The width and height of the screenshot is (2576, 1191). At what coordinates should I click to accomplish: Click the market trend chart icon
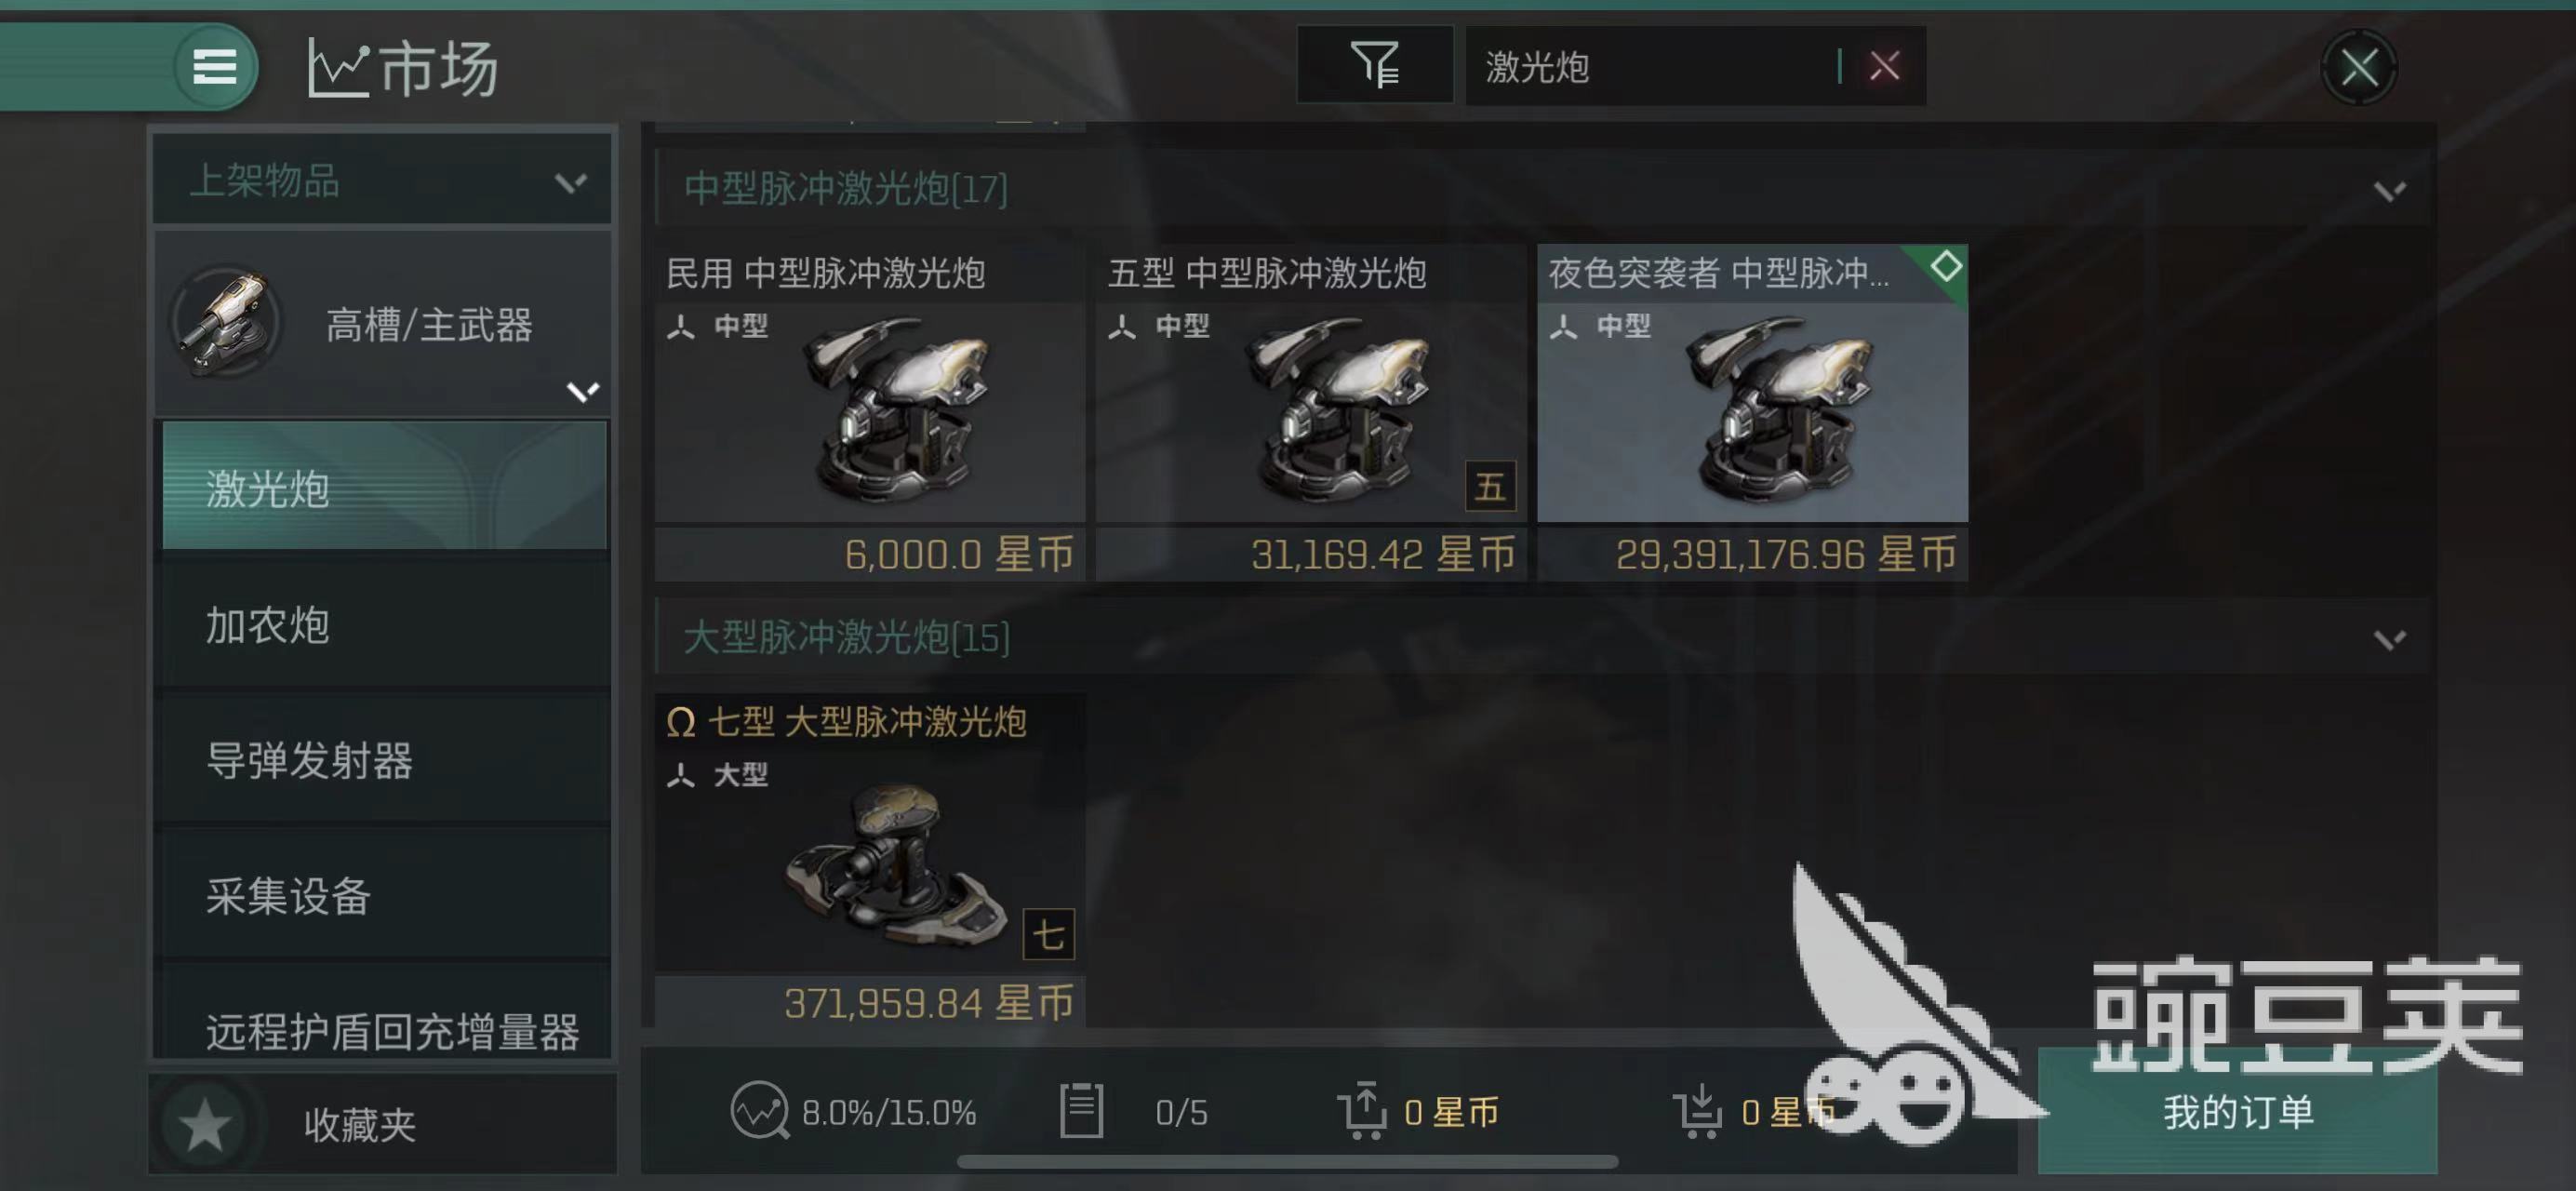(x=338, y=68)
